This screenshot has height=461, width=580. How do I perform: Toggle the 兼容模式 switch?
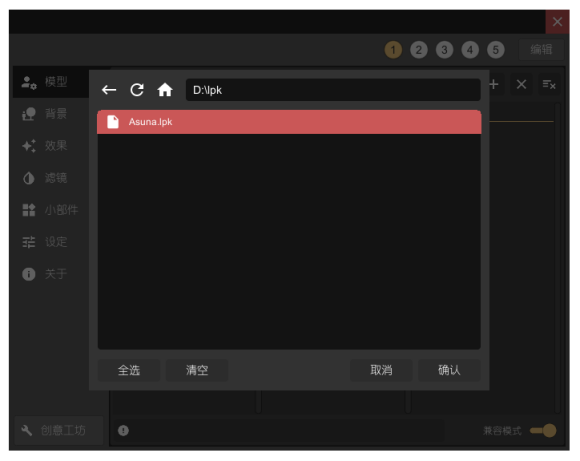pos(543,431)
